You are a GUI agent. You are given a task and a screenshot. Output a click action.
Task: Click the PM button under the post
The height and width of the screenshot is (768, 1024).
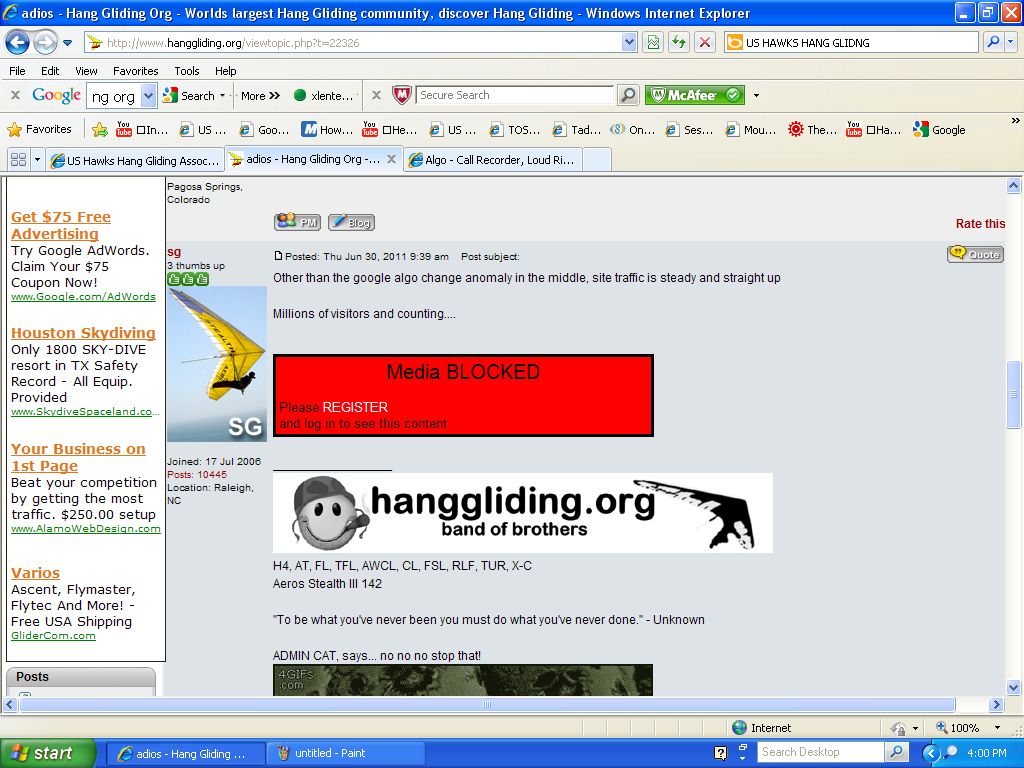click(x=298, y=222)
